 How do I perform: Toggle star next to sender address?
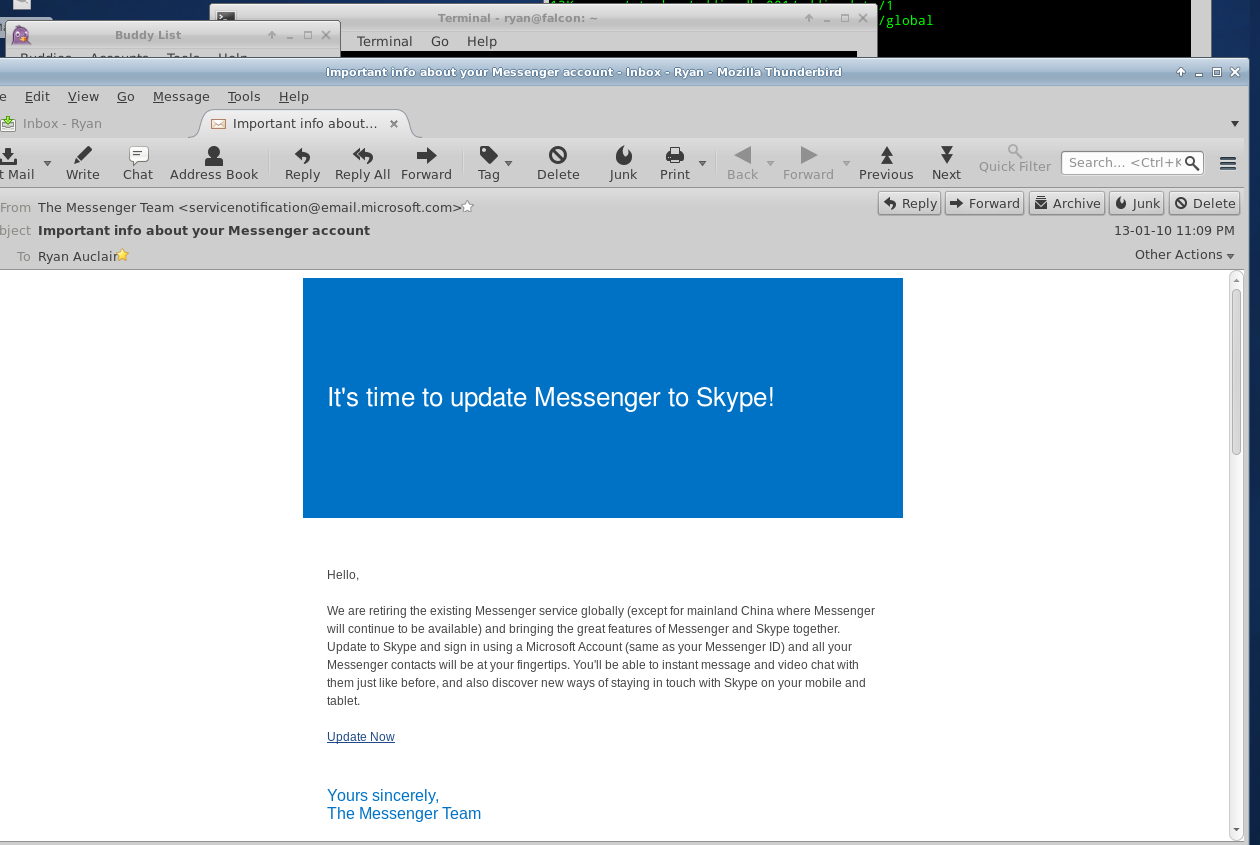click(468, 207)
